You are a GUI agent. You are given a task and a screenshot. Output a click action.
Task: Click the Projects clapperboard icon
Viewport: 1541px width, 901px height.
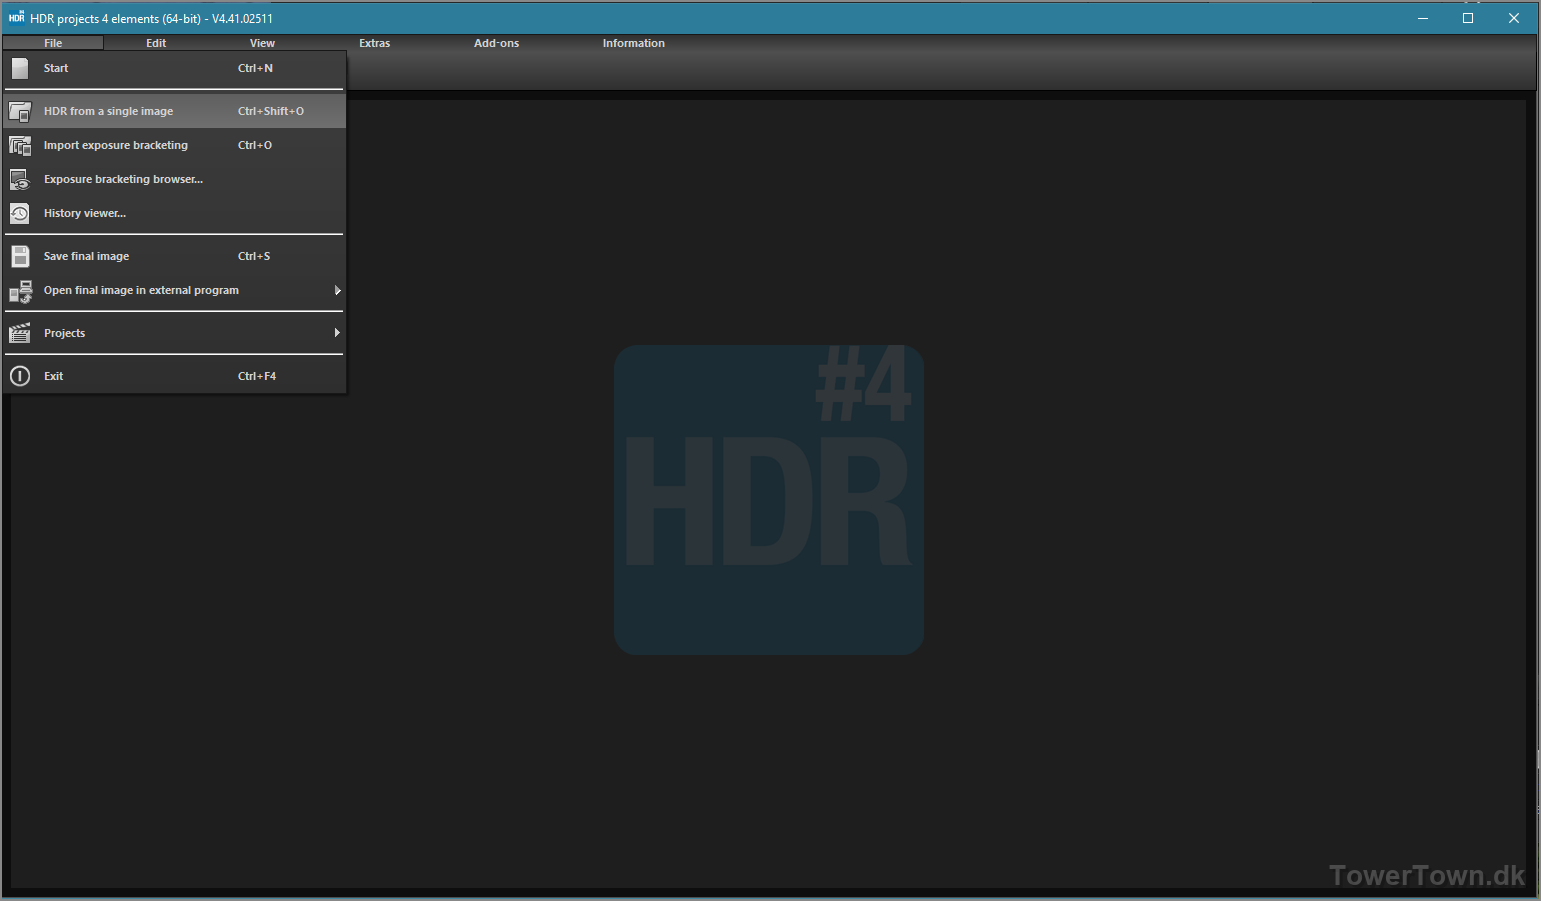coord(20,334)
